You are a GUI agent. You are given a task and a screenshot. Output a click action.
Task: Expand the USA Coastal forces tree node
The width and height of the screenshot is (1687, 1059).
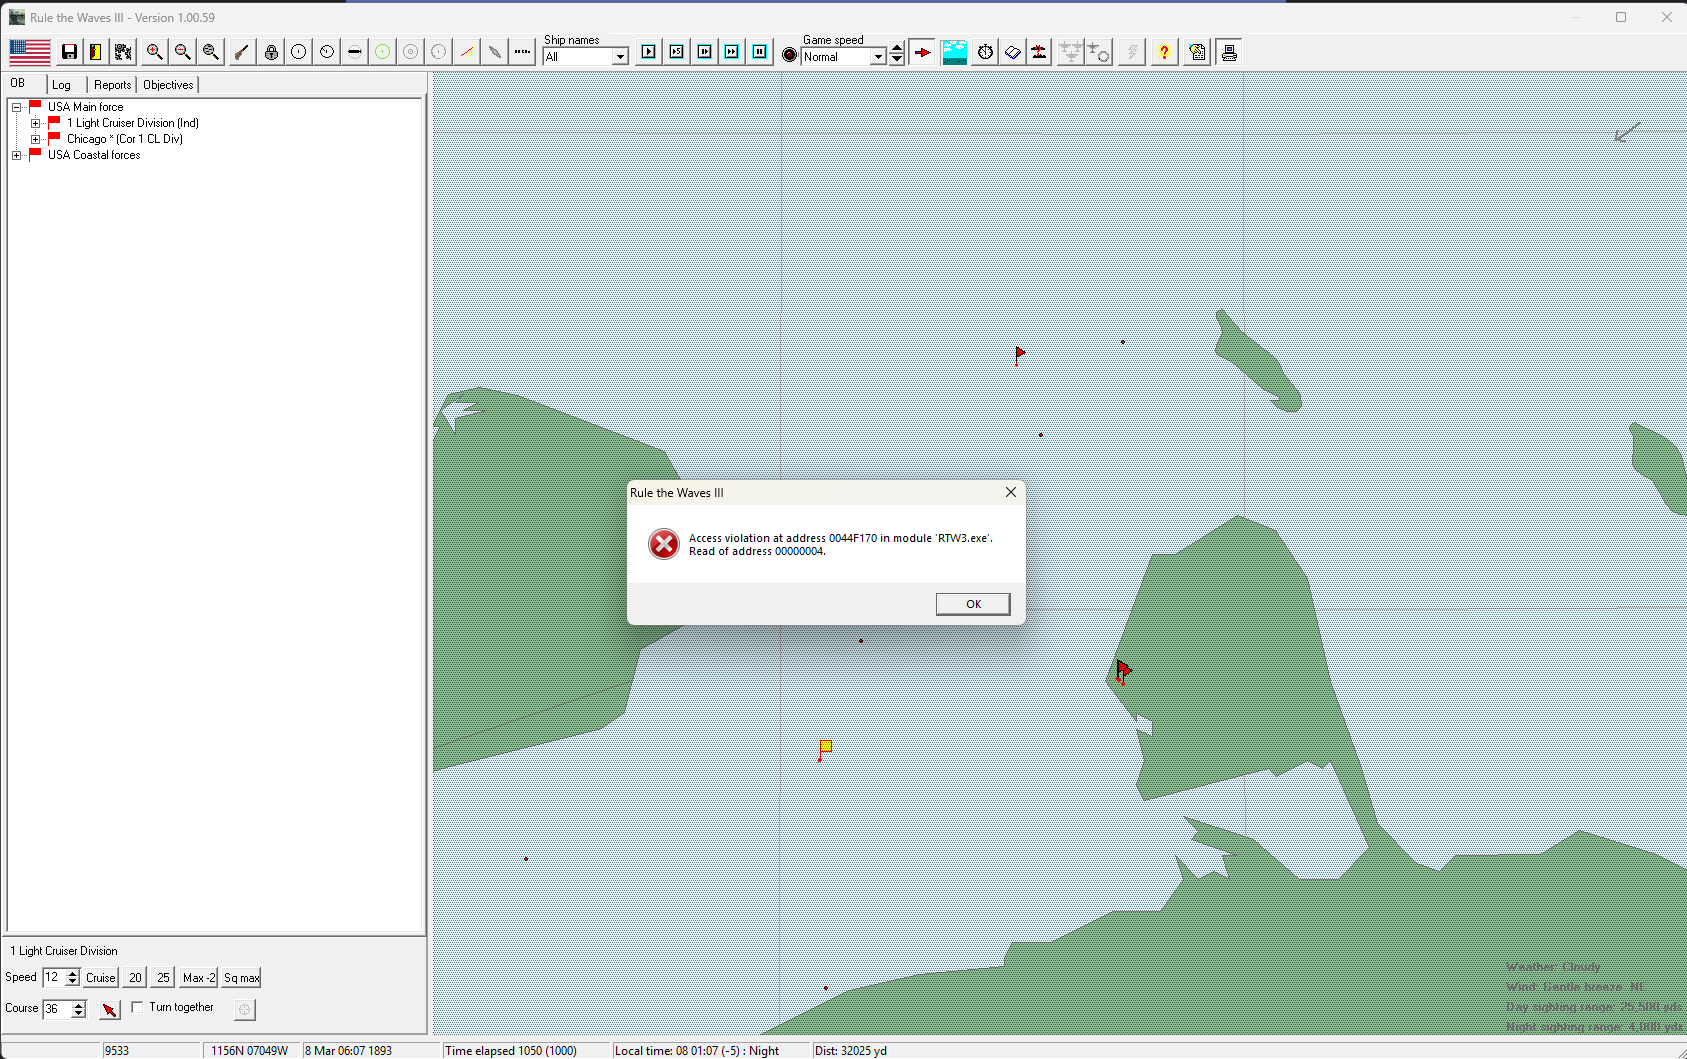(16, 155)
